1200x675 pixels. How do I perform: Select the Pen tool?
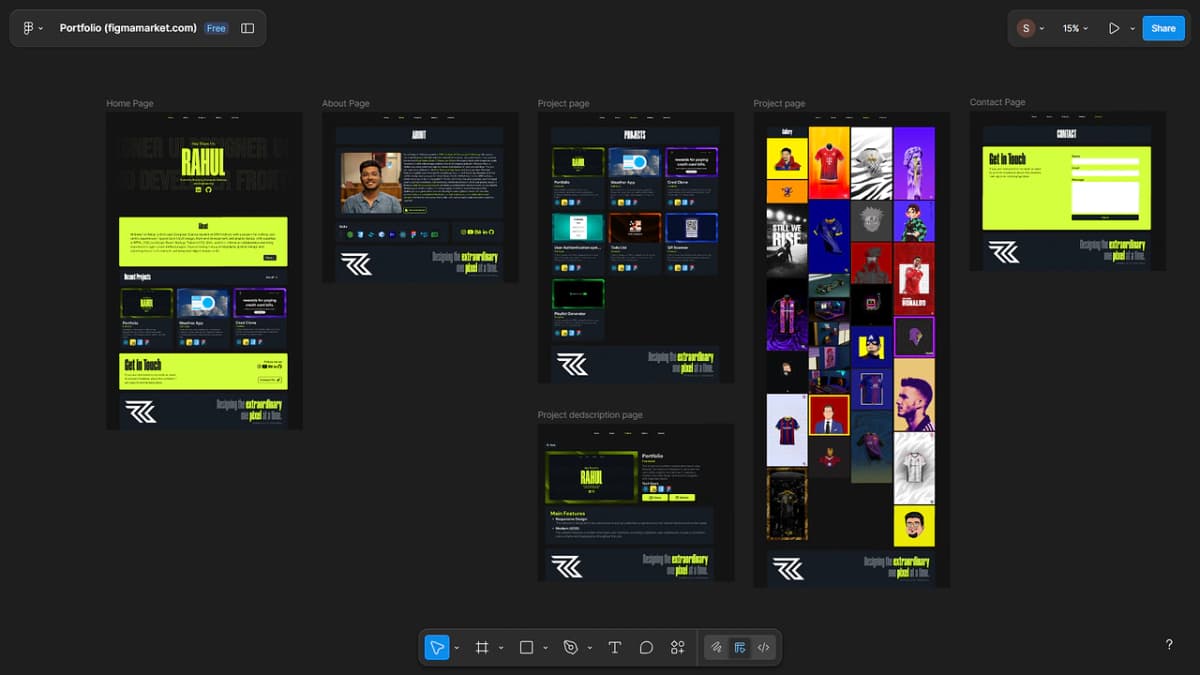pos(570,647)
